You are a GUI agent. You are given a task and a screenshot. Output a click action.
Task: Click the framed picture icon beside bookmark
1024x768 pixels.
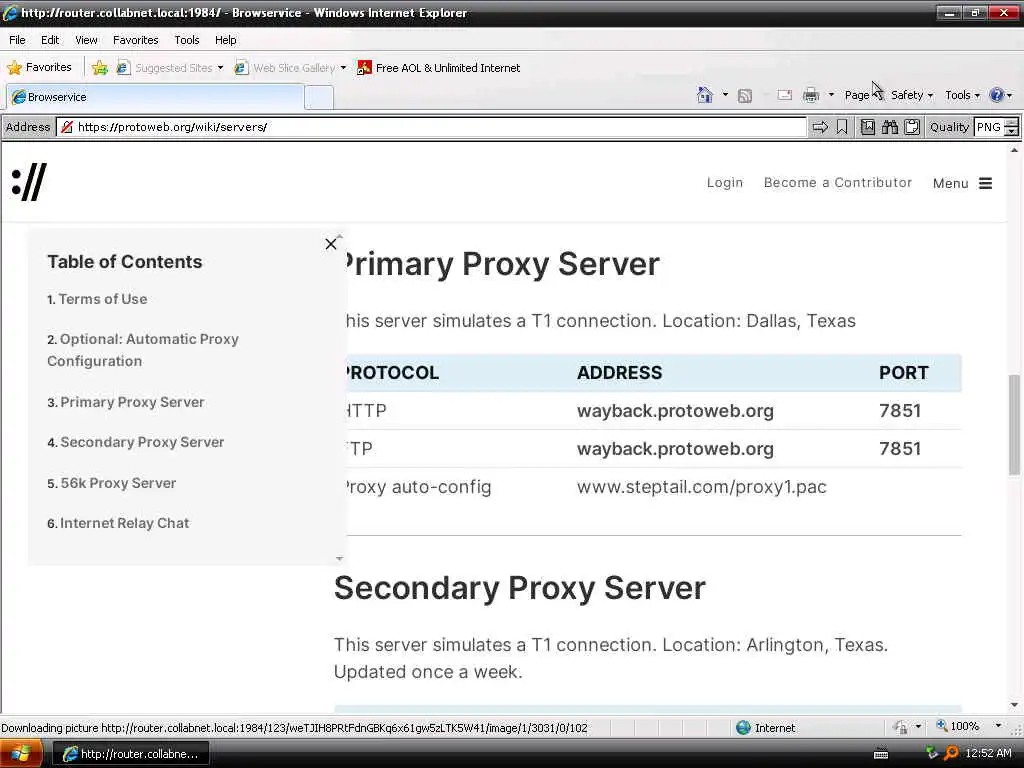click(867, 127)
